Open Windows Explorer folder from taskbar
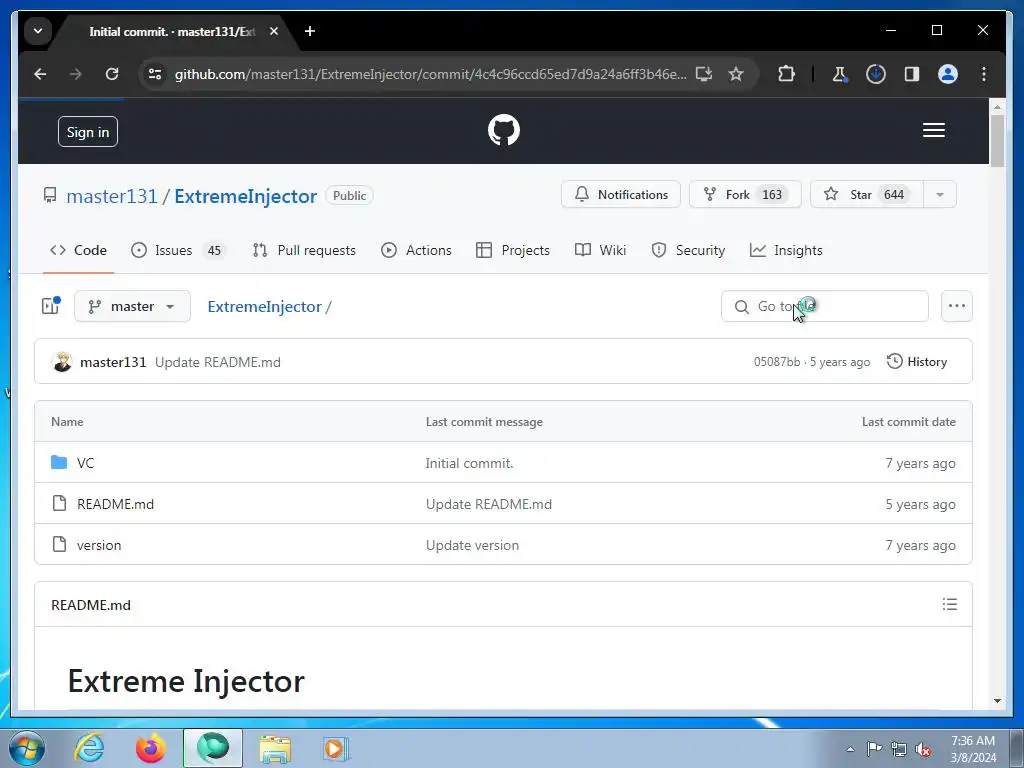Viewport: 1024px width, 768px height. 275,748
